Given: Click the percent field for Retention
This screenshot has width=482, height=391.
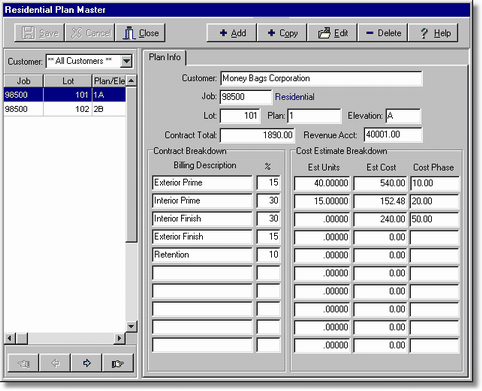Looking at the screenshot, I should 268,255.
